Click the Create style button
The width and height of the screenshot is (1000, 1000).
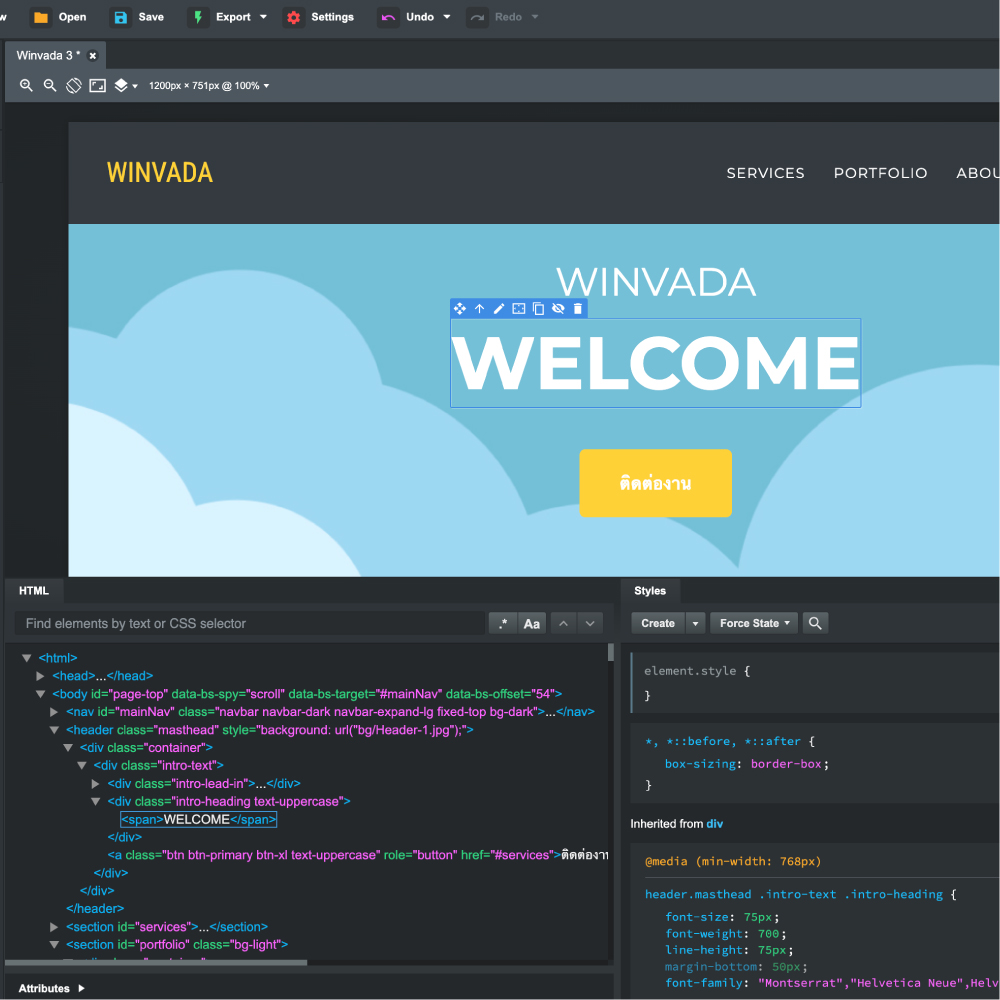tap(657, 623)
